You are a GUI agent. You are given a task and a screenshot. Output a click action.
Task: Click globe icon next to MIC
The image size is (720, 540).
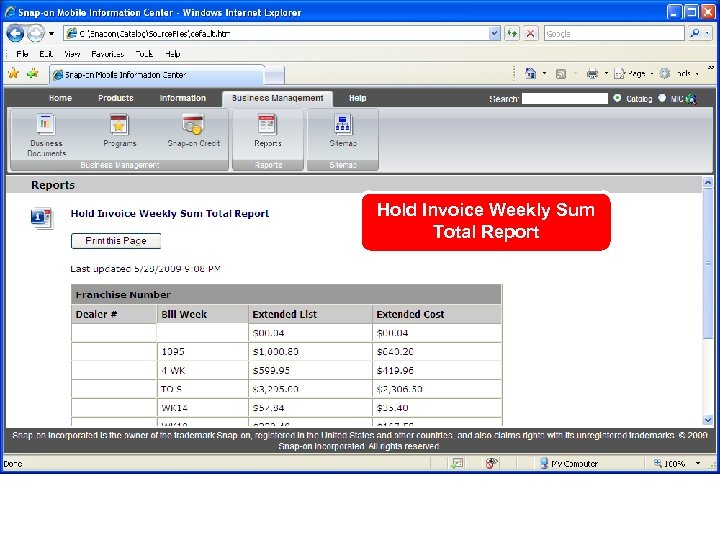pos(691,99)
